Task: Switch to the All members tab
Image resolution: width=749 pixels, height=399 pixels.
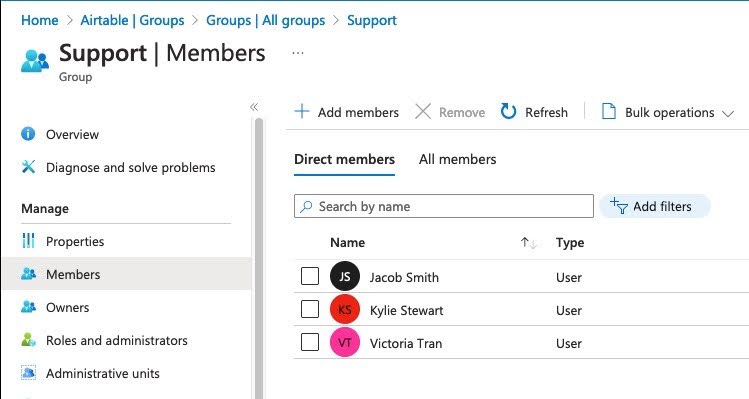Action: [x=458, y=159]
